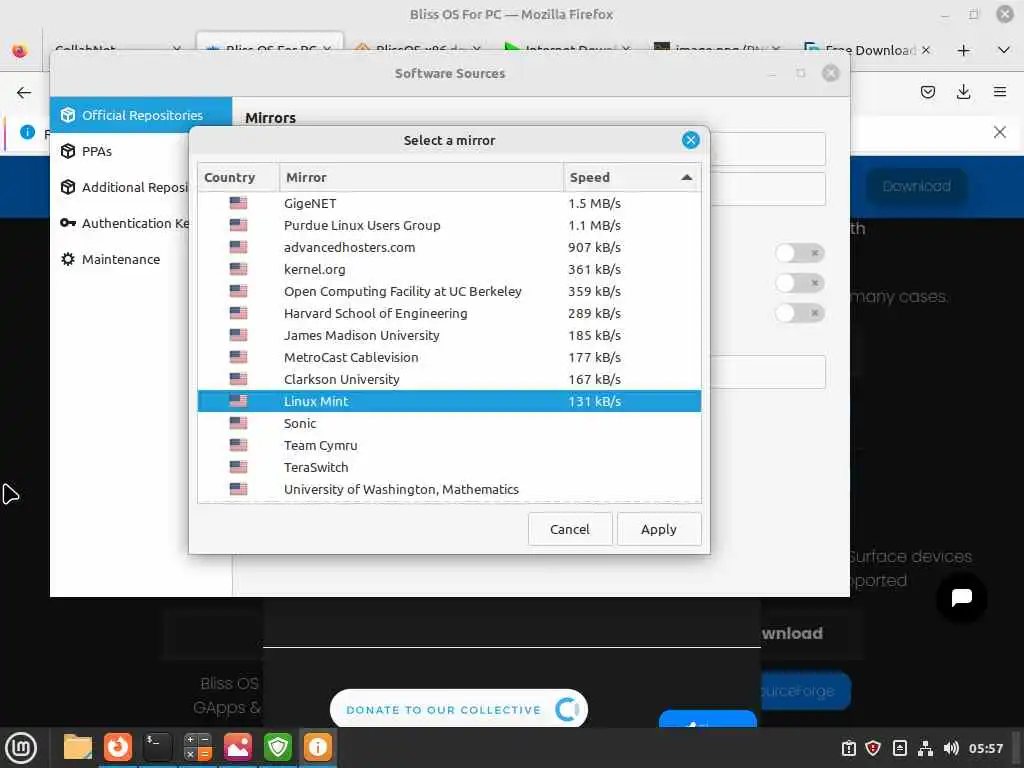Click the Download button on Bliss OS page
Screen dimensions: 1024x768
(x=916, y=187)
